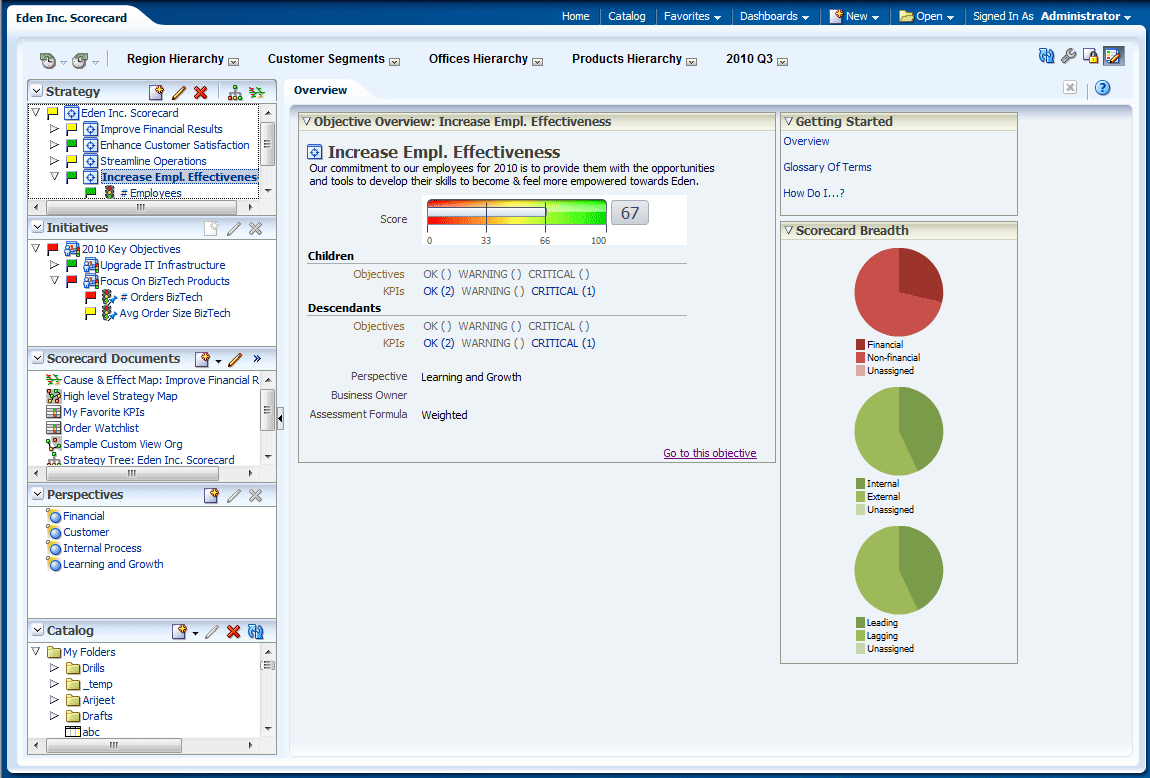Open Glossary Of Terms link

pyautogui.click(x=827, y=167)
